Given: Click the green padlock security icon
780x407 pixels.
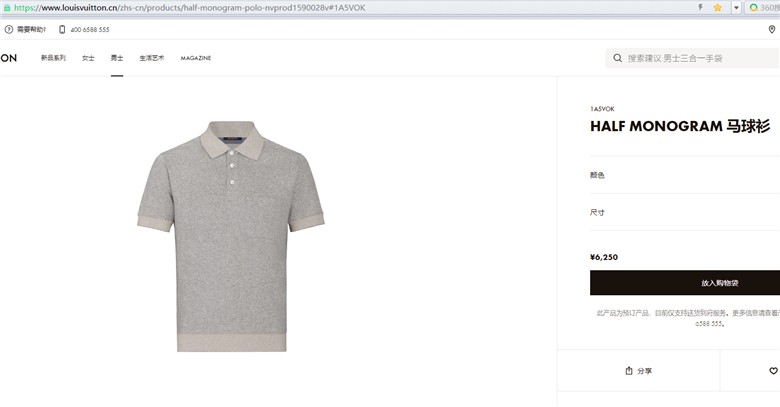Looking at the screenshot, I should coord(6,7).
